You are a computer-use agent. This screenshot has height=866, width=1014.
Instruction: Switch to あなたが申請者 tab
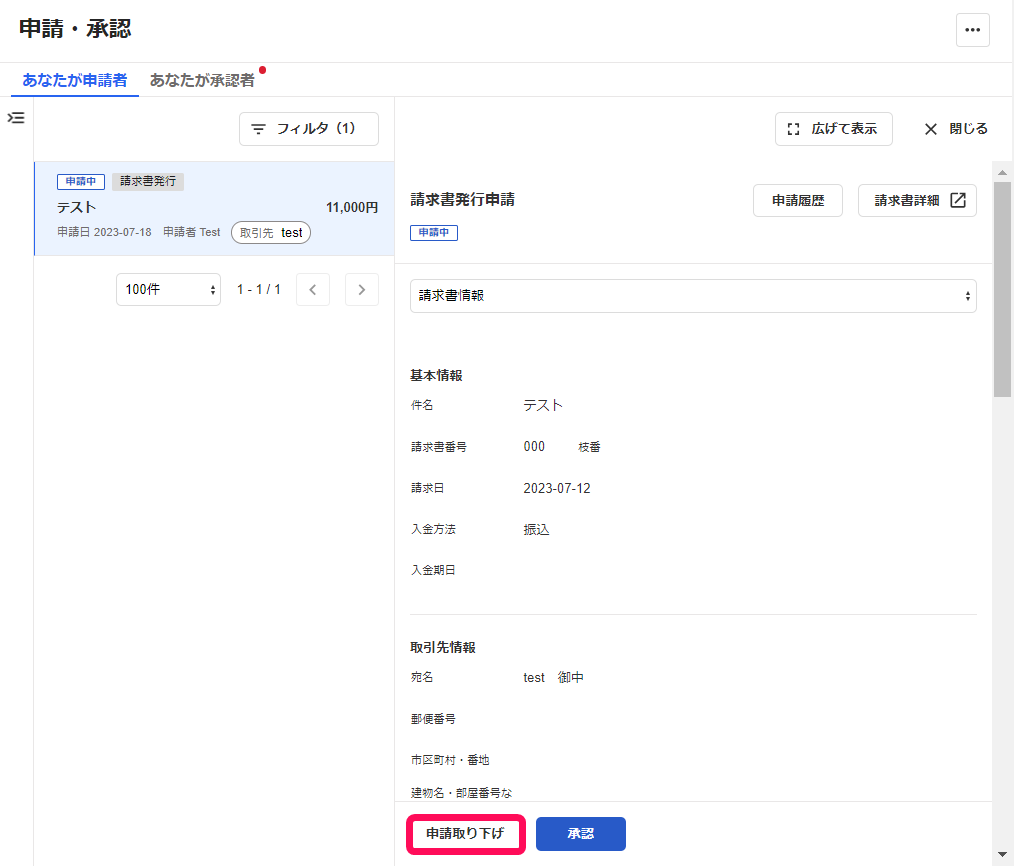click(74, 80)
